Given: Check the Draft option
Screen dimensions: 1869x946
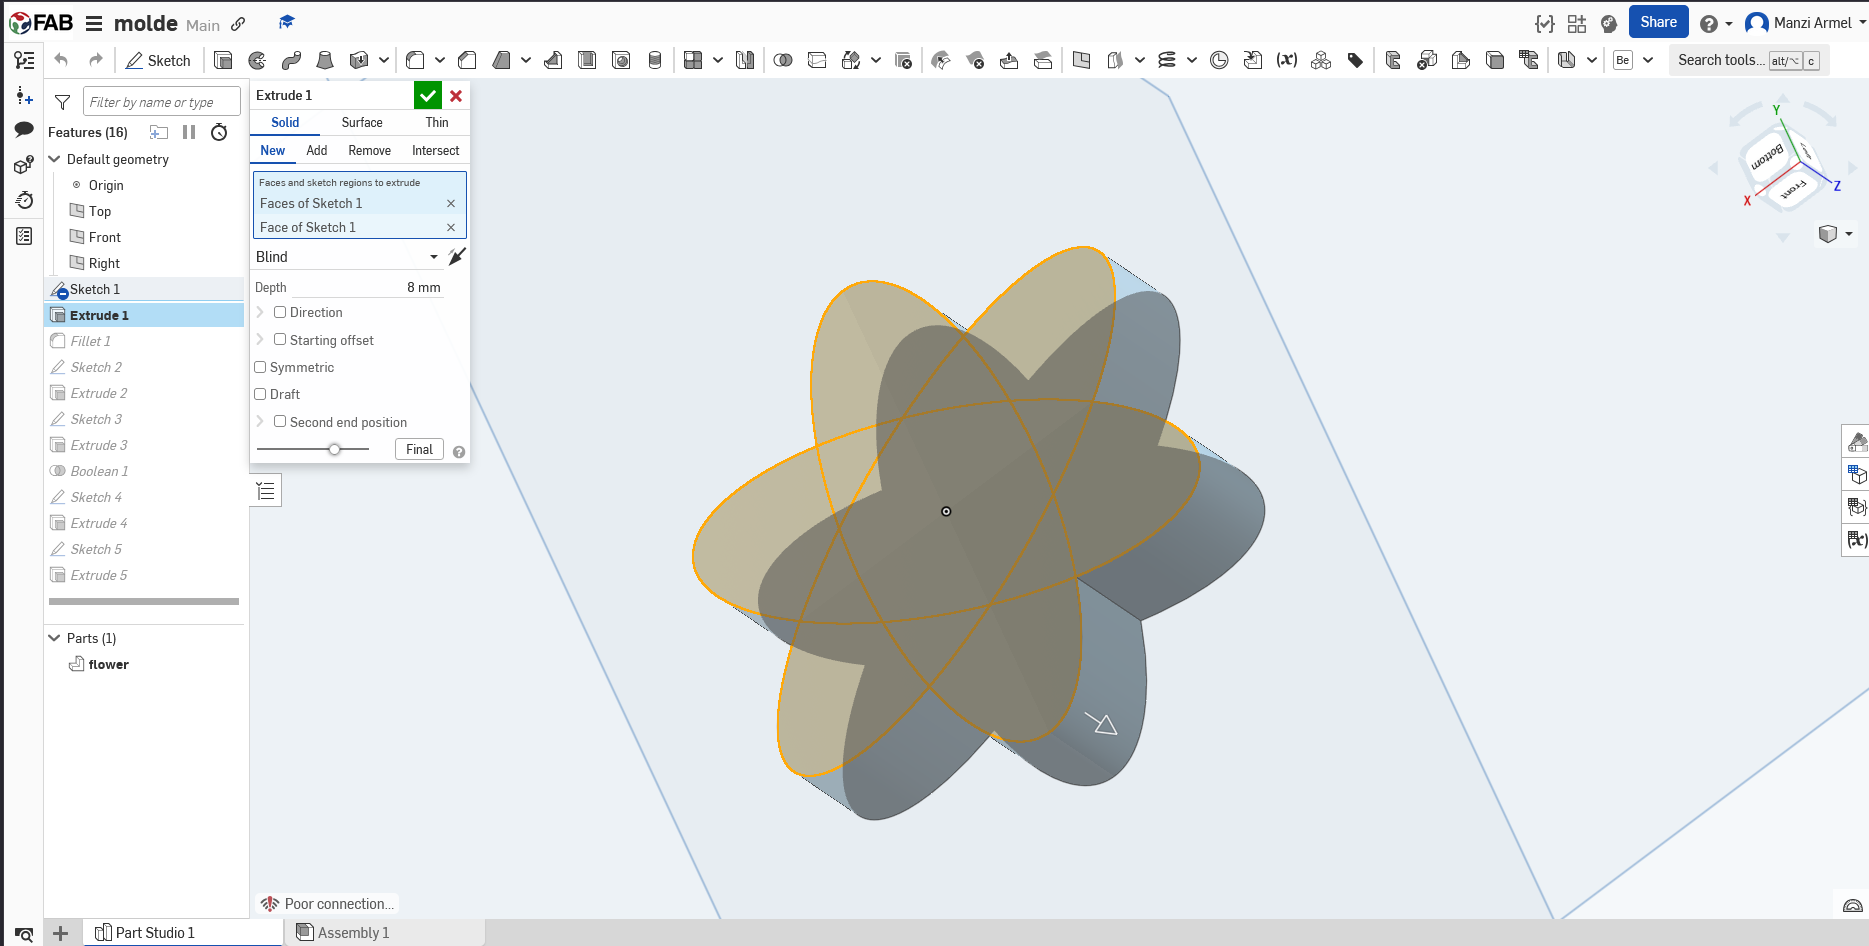Looking at the screenshot, I should tap(260, 394).
